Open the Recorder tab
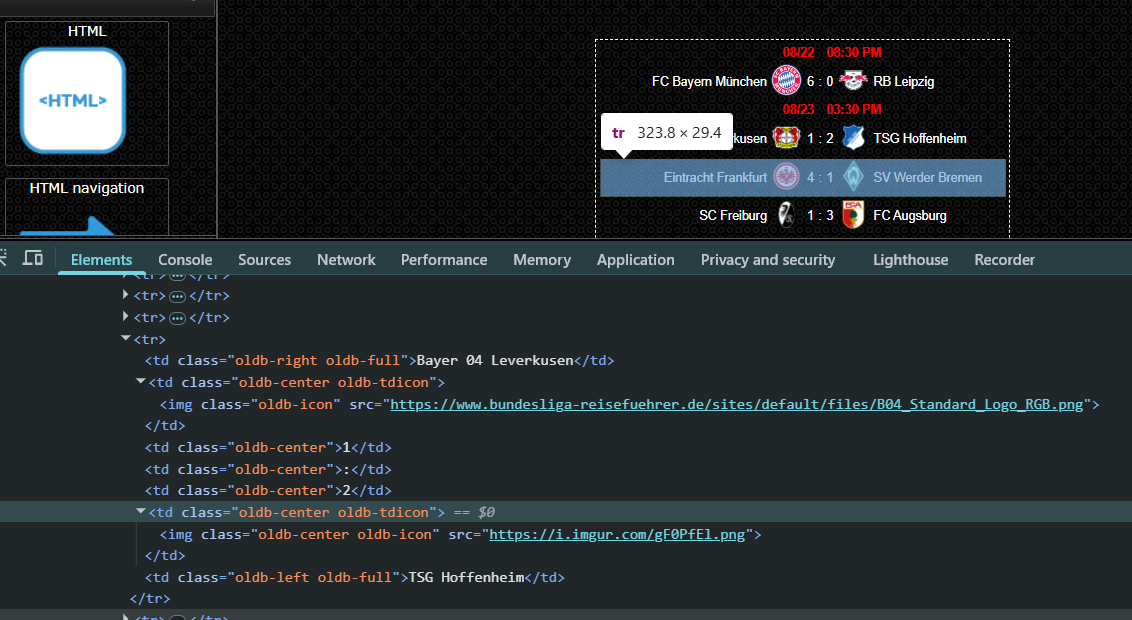Viewport: 1132px width, 620px height. click(x=1004, y=260)
